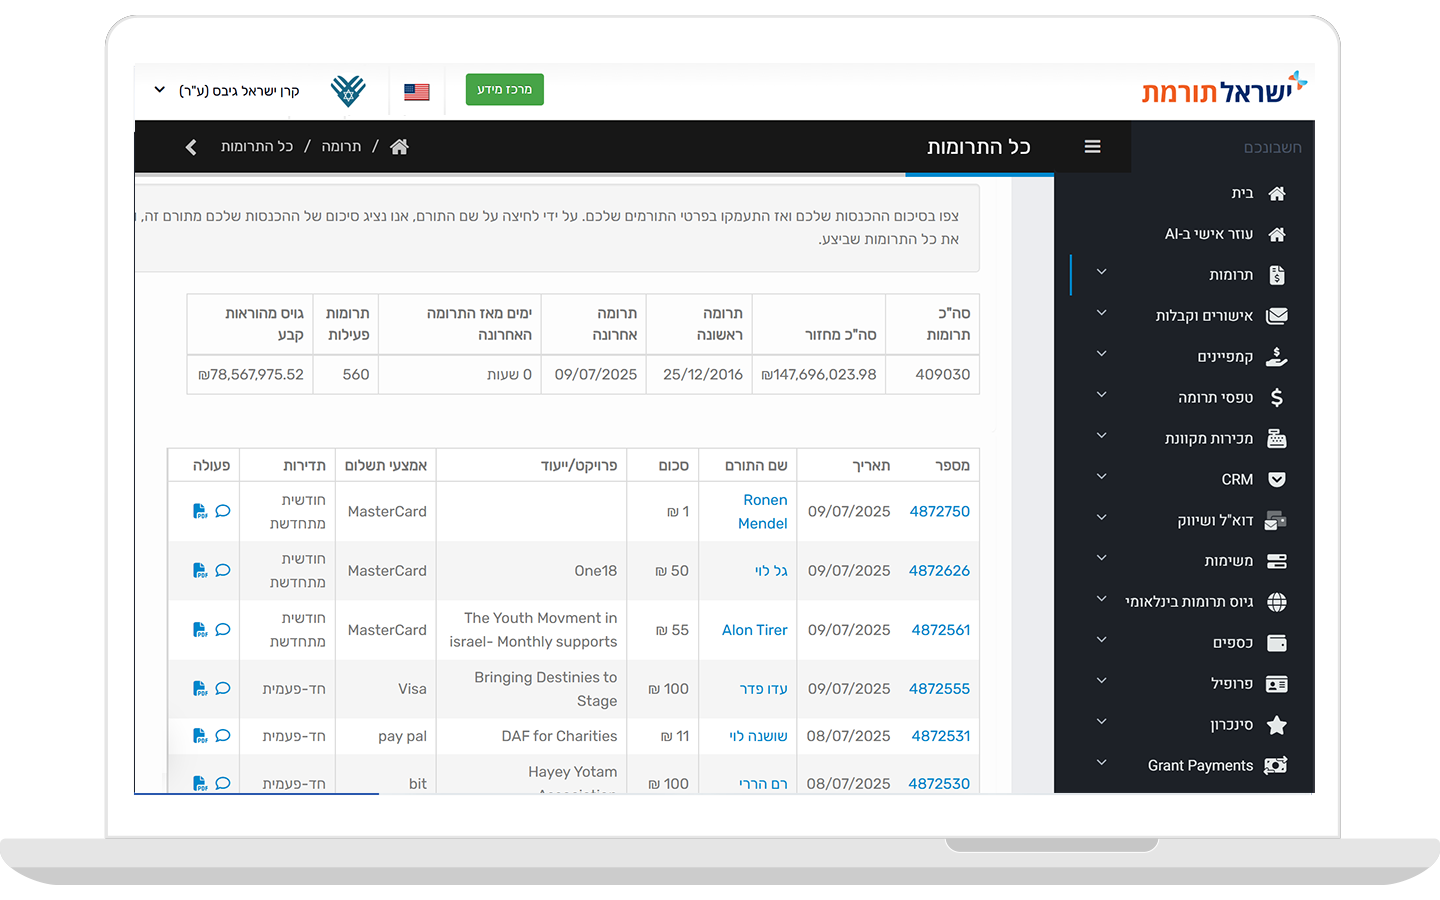
Task: Click the star icon for סינכרון
Action: (x=1277, y=725)
